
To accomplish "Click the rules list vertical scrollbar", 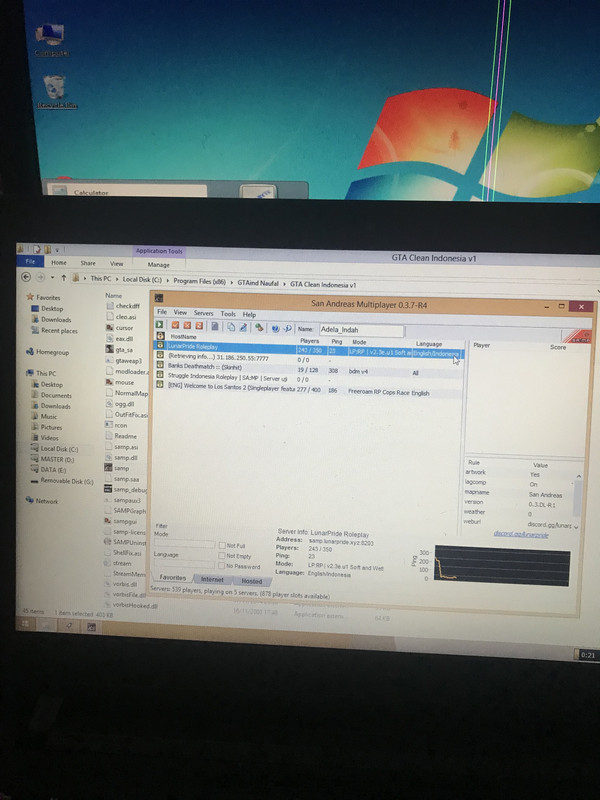I will [577, 499].
